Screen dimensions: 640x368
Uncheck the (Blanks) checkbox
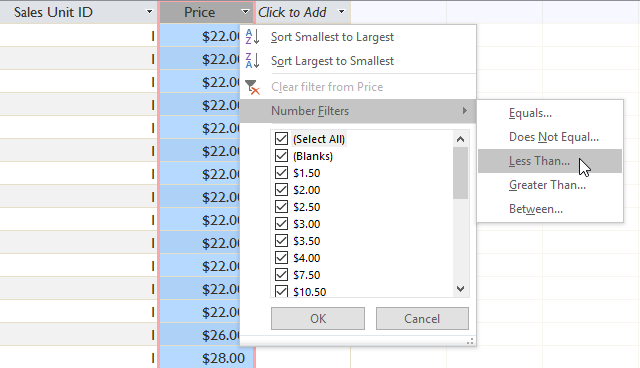281,156
